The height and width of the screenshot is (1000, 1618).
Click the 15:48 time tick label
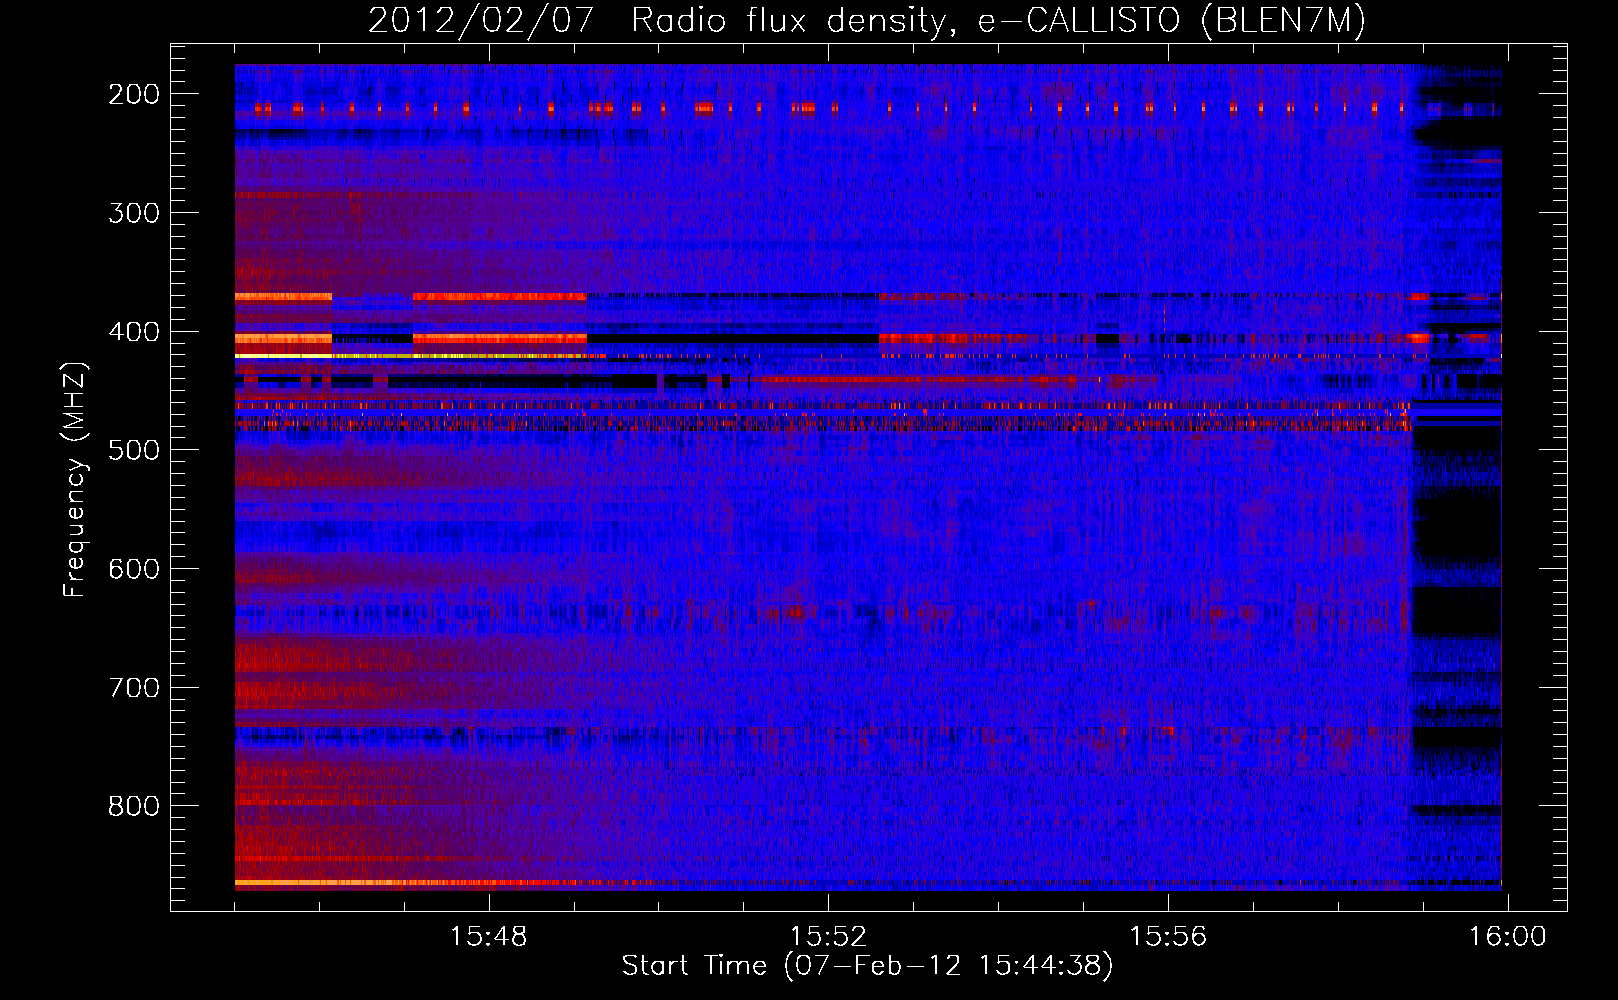point(489,937)
